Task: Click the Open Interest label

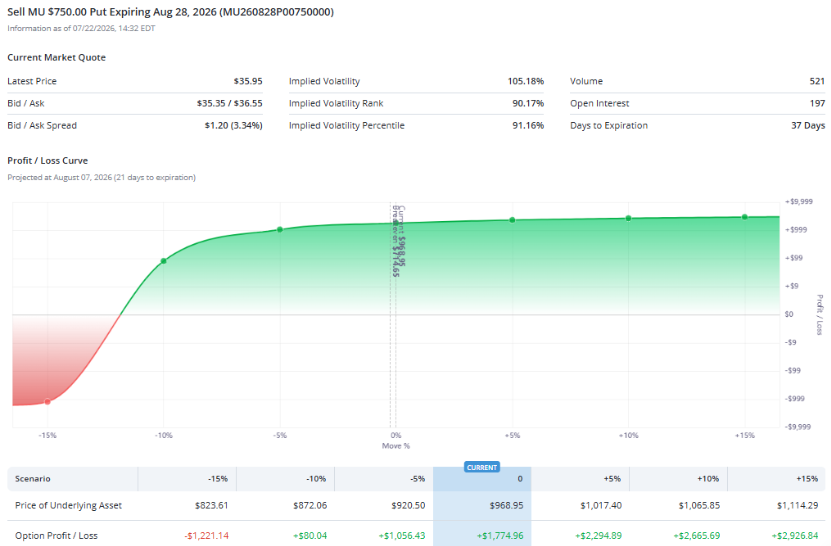Action: pyautogui.click(x=599, y=103)
